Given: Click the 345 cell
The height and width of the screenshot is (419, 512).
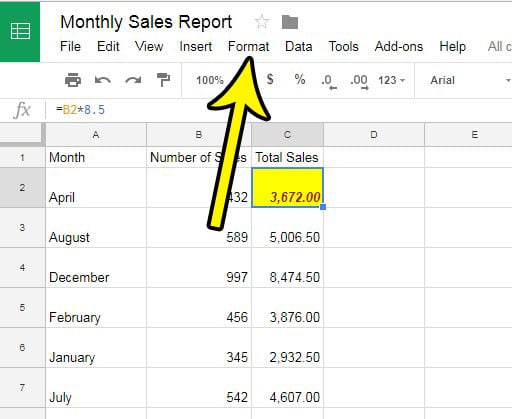Looking at the screenshot, I should click(199, 347).
